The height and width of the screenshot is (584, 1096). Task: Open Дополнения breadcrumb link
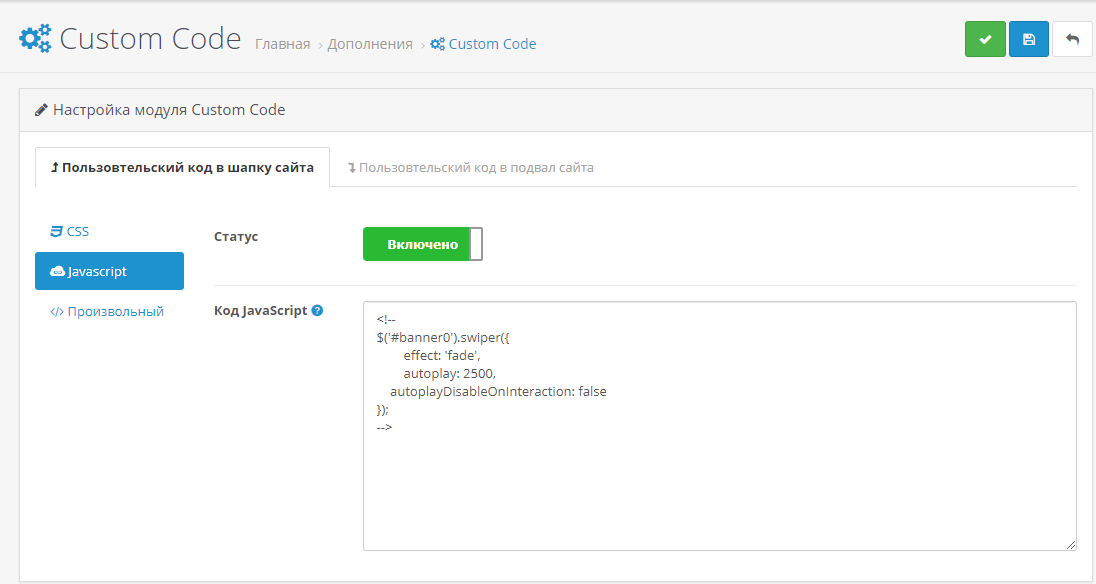370,44
